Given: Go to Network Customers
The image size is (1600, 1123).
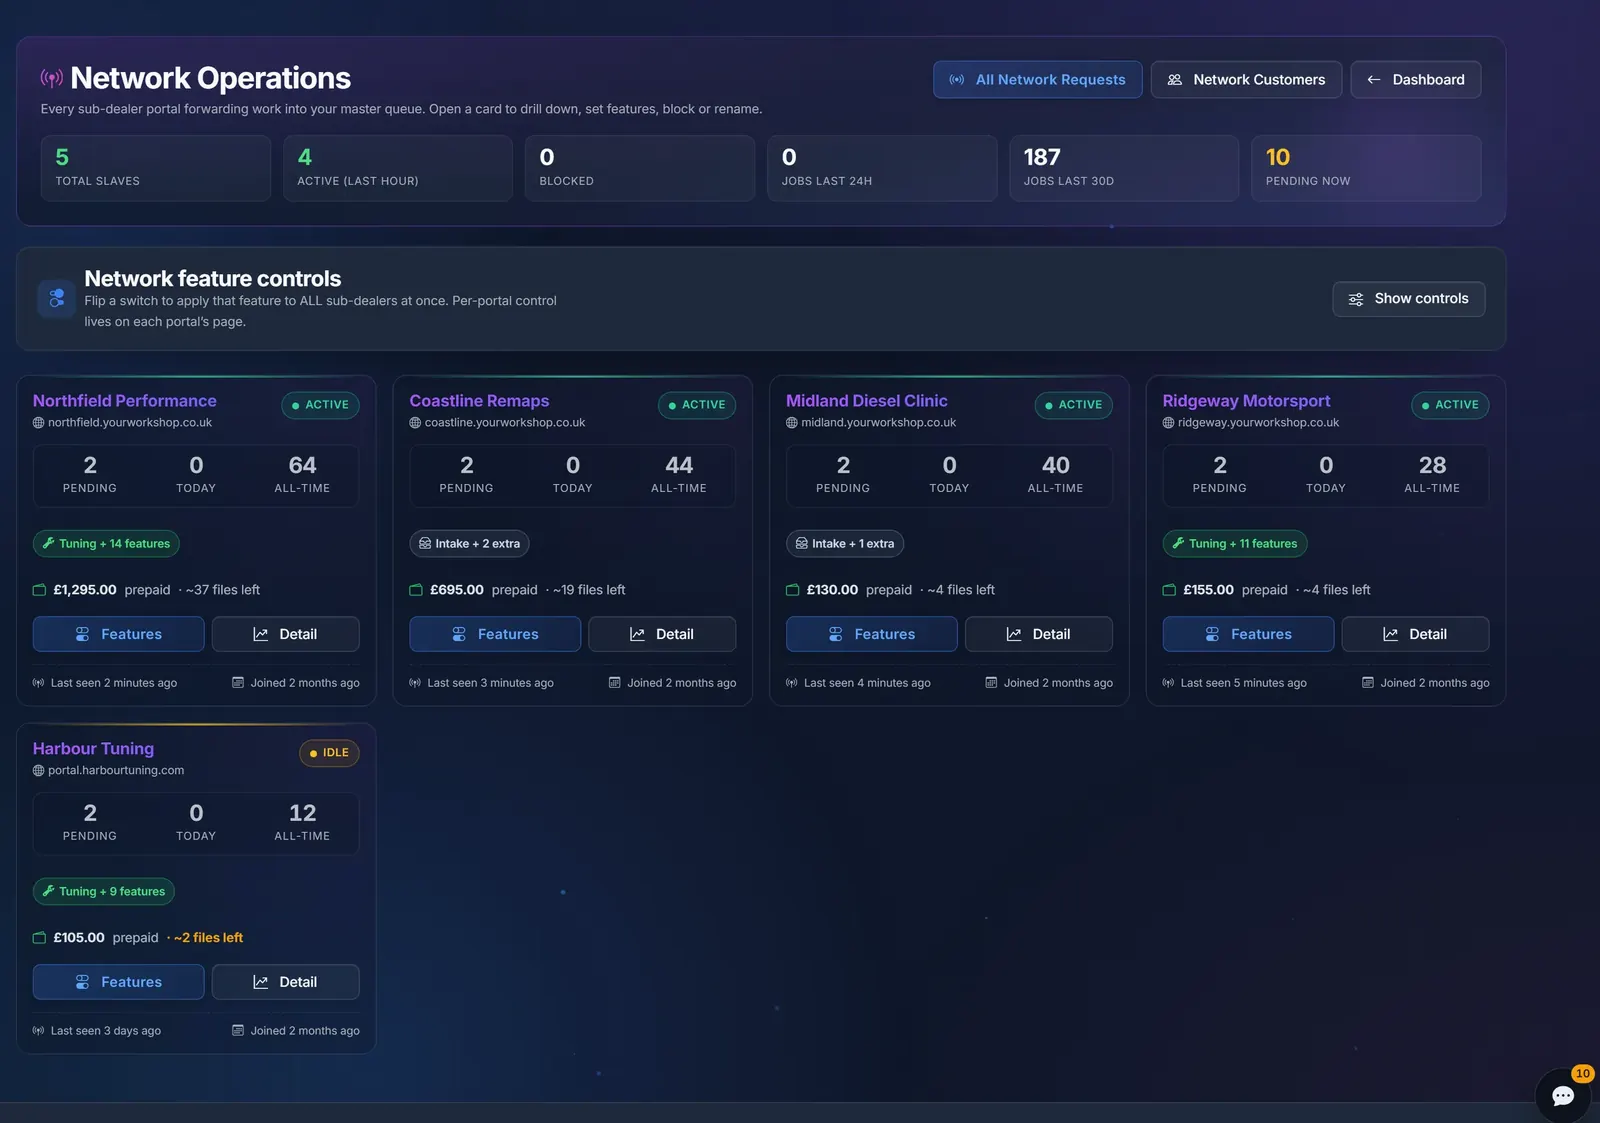Looking at the screenshot, I should [x=1246, y=80].
